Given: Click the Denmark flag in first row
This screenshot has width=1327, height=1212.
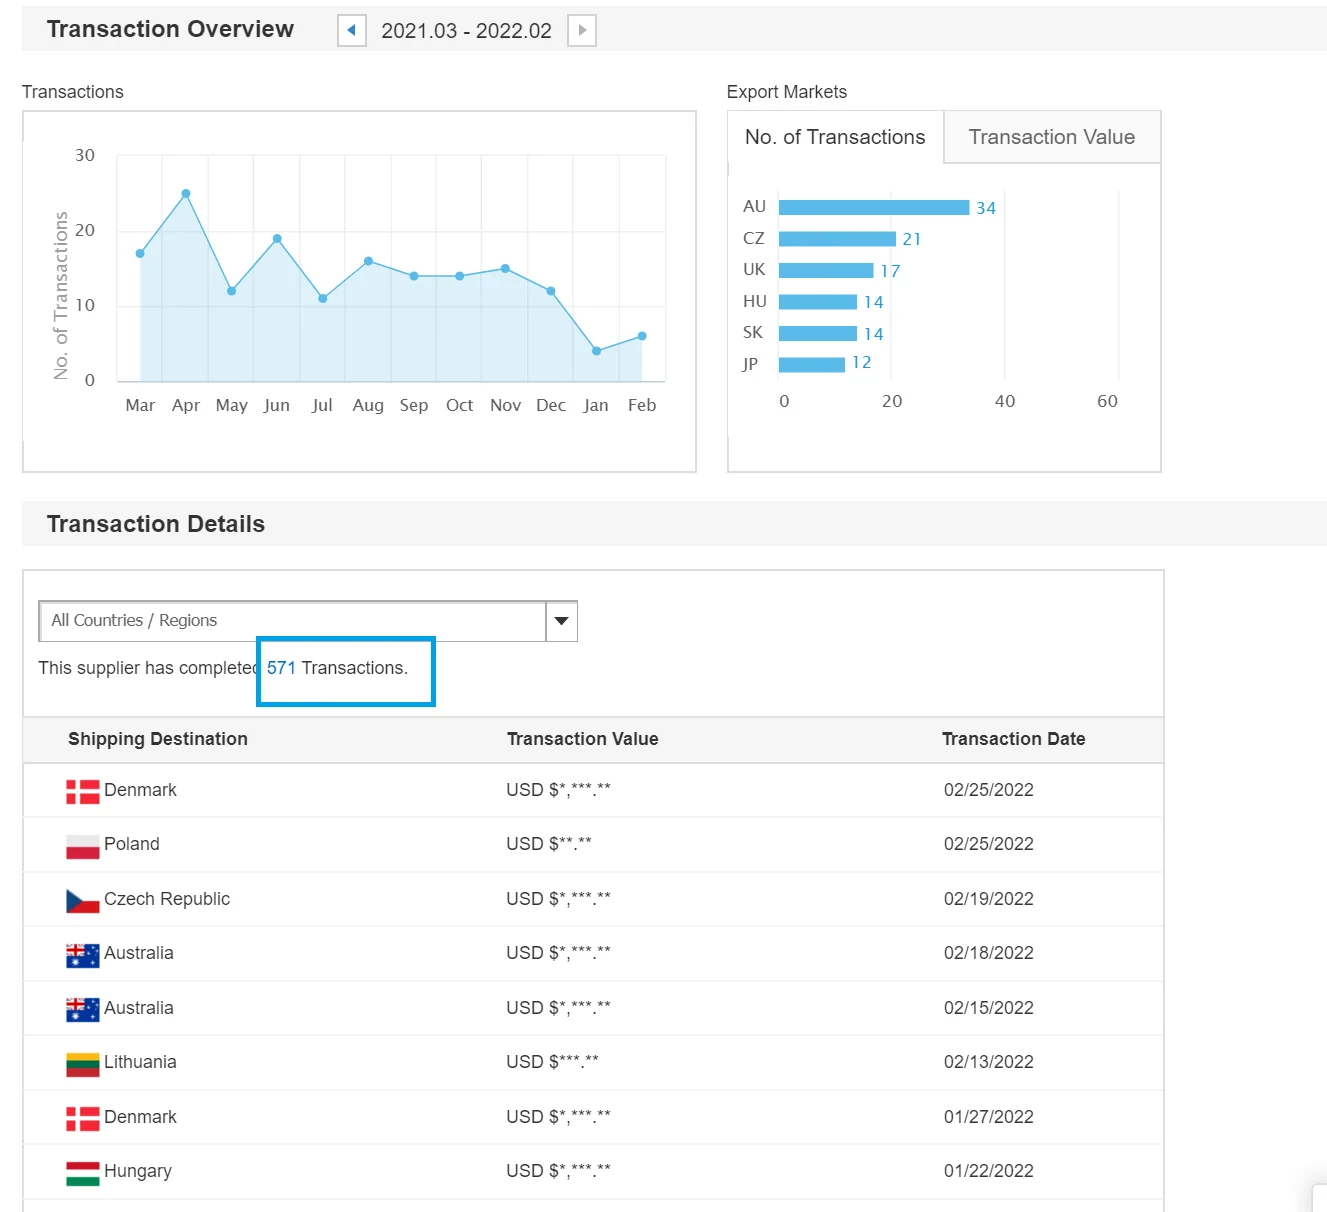Looking at the screenshot, I should 82,791.
